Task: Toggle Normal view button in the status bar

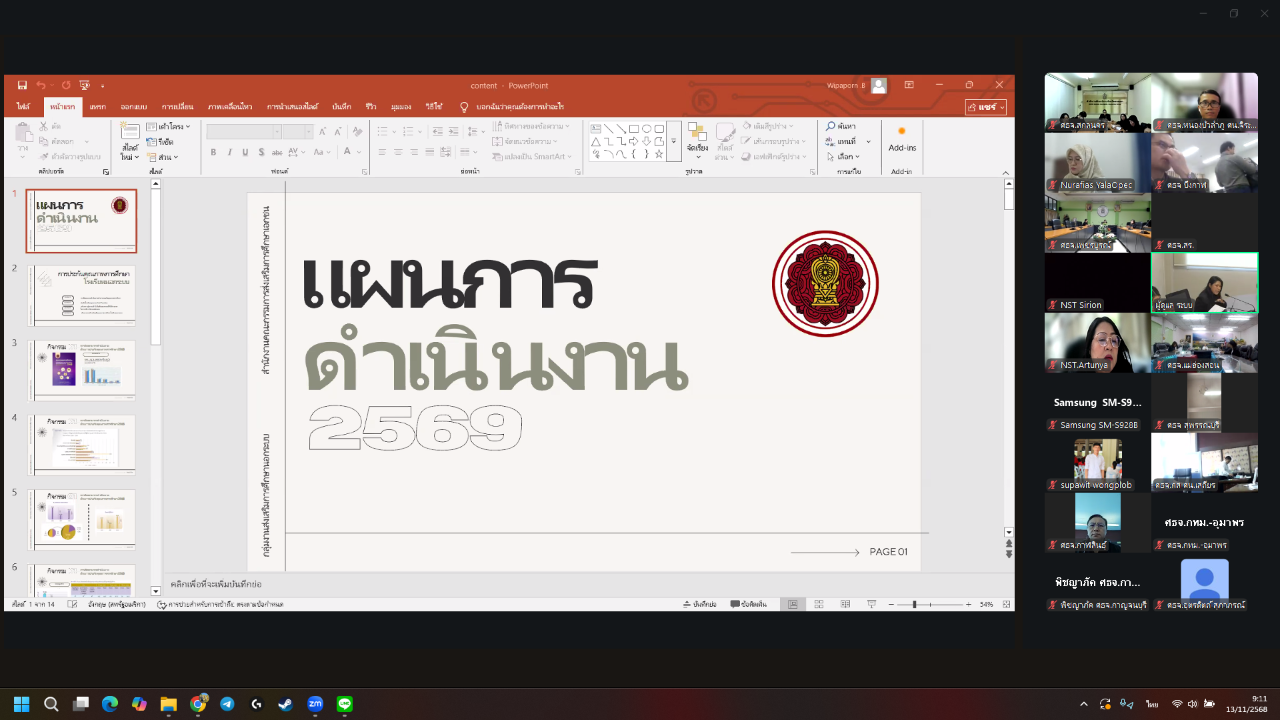Action: click(792, 604)
